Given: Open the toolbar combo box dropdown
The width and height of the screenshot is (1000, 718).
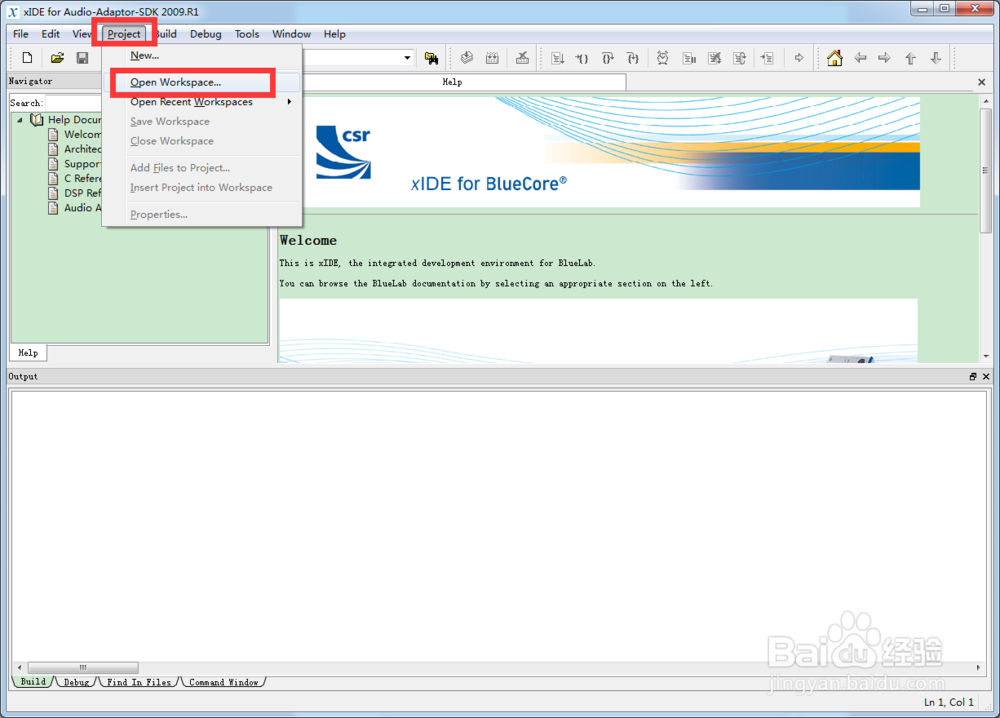Looking at the screenshot, I should pyautogui.click(x=407, y=58).
